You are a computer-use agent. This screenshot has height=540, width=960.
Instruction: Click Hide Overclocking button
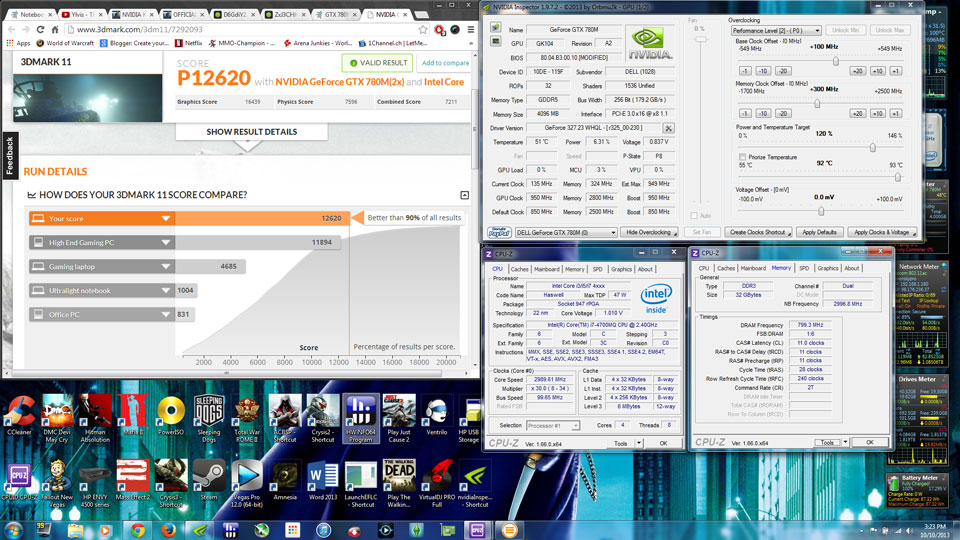[x=649, y=233]
